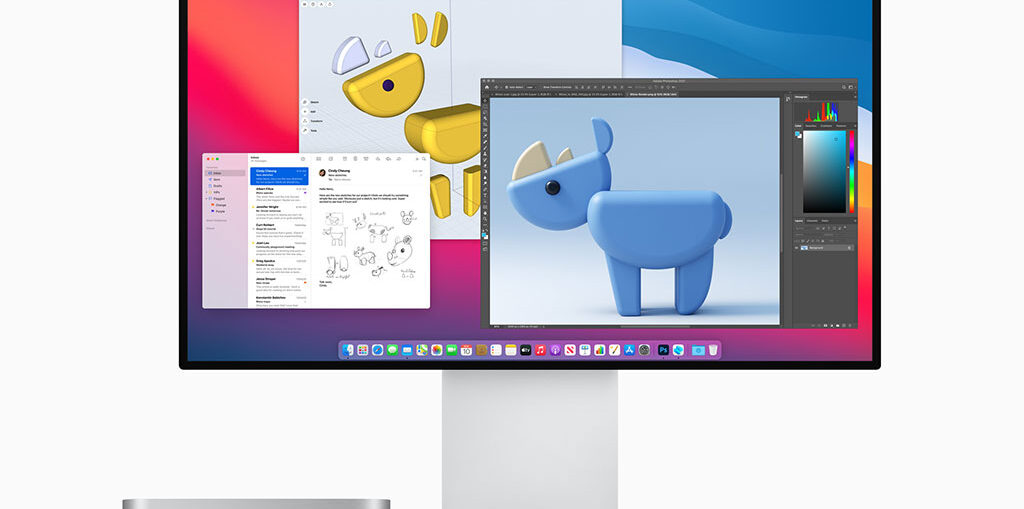The image size is (1024, 509).
Task: Click the hue slider in Color panel
Action: [851, 170]
